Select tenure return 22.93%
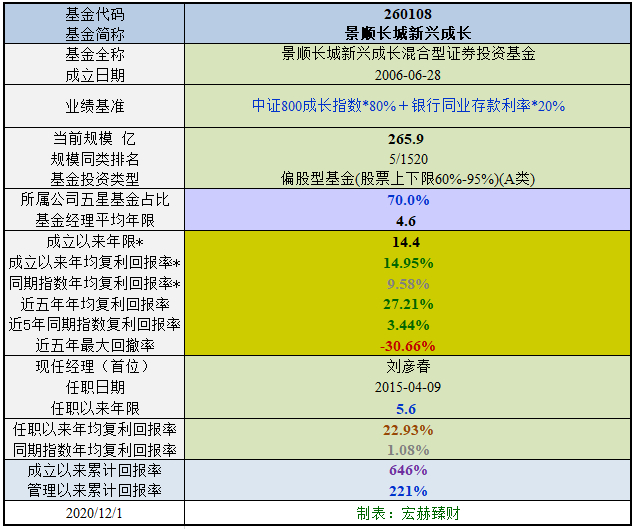 click(x=408, y=430)
